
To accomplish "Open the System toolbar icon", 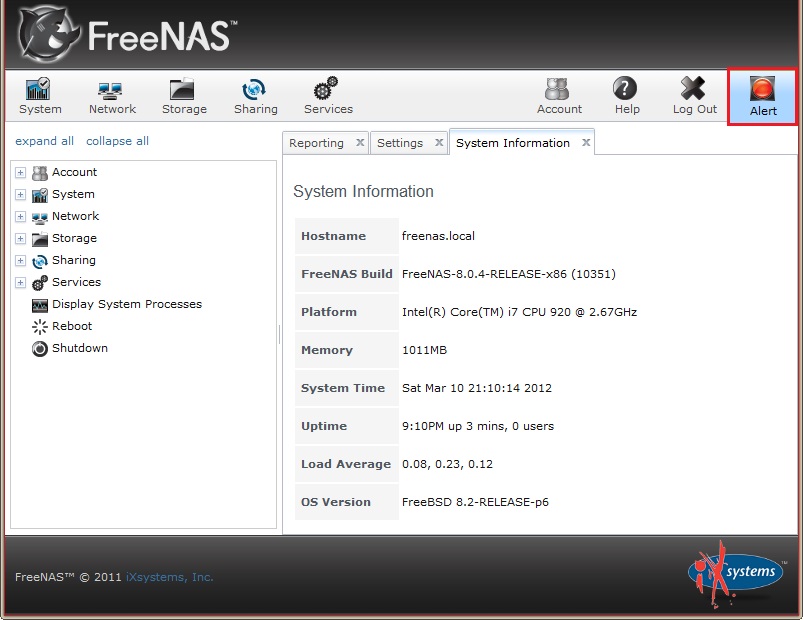I will pos(38,89).
